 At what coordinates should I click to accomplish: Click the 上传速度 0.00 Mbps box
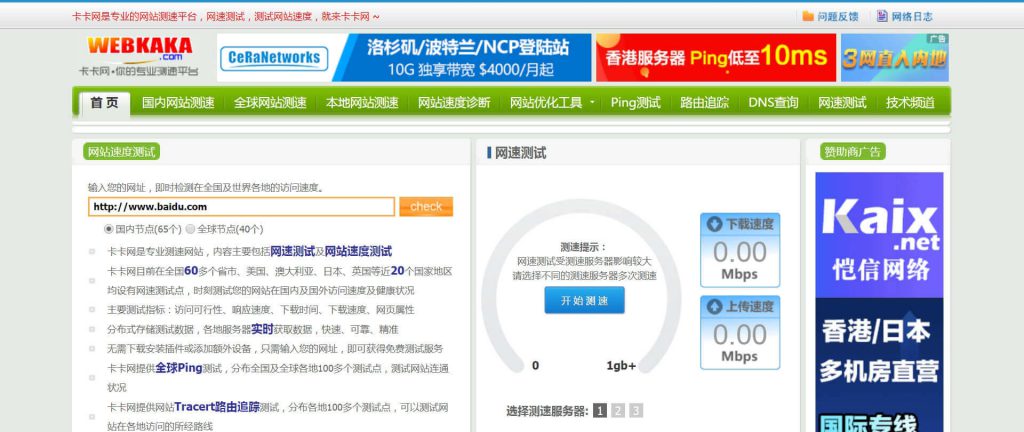(x=740, y=332)
